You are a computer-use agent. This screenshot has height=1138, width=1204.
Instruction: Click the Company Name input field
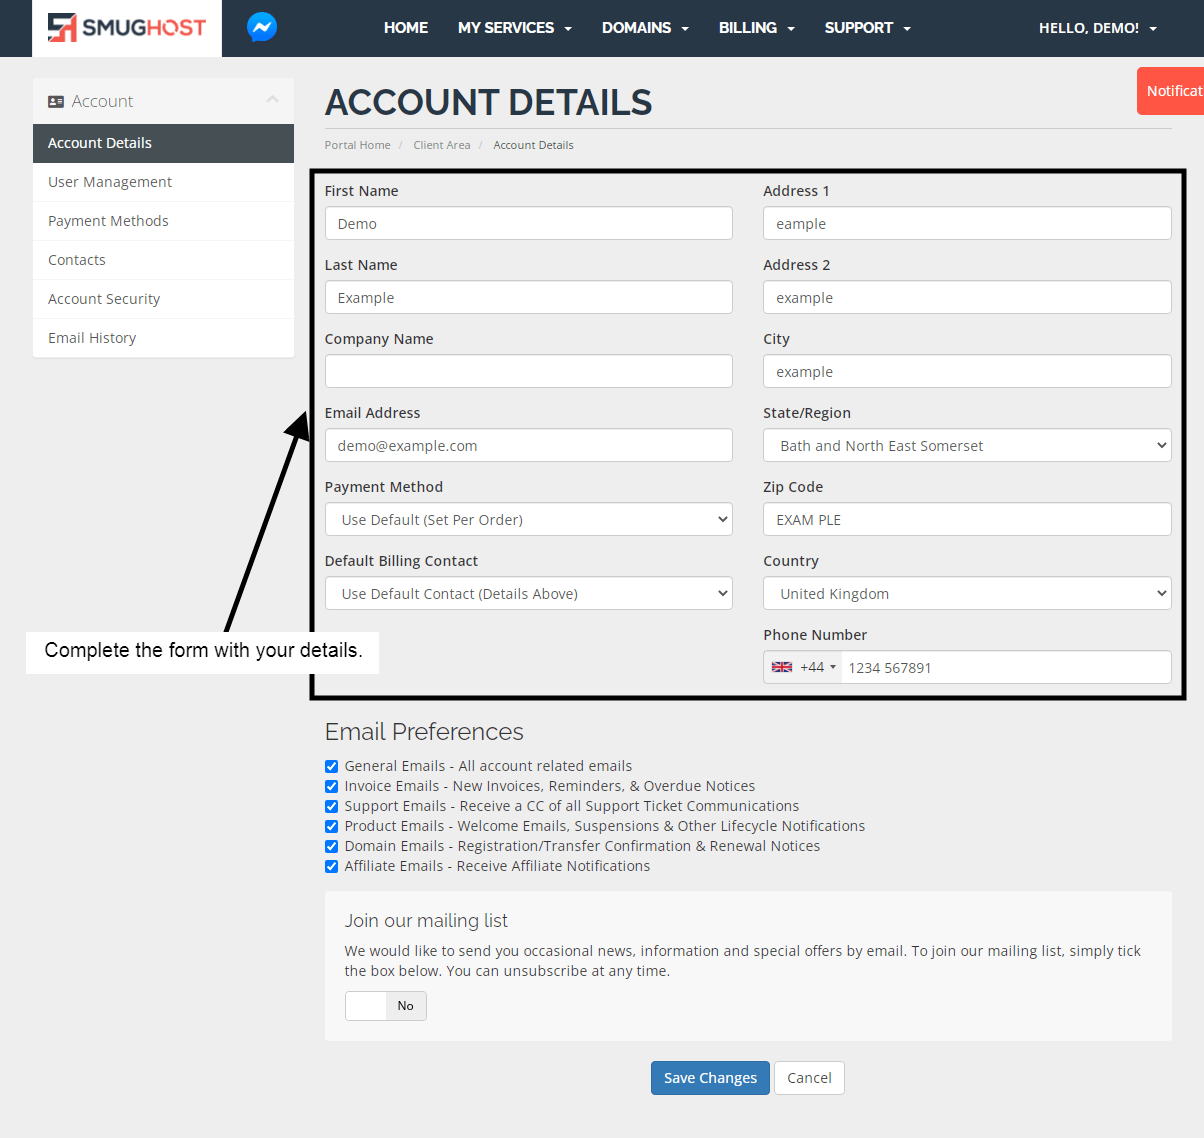(x=528, y=372)
